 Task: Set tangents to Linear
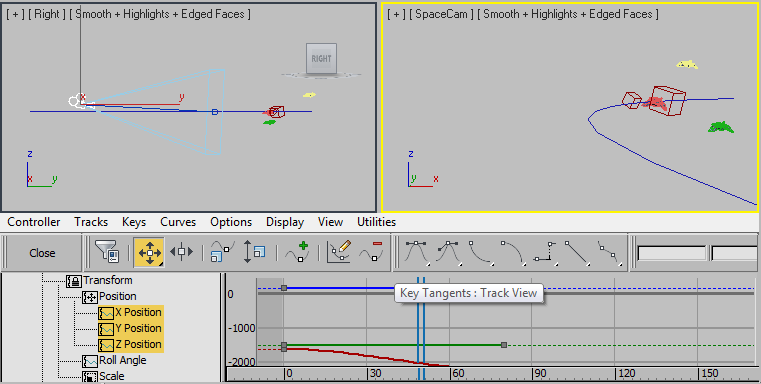tap(577, 252)
